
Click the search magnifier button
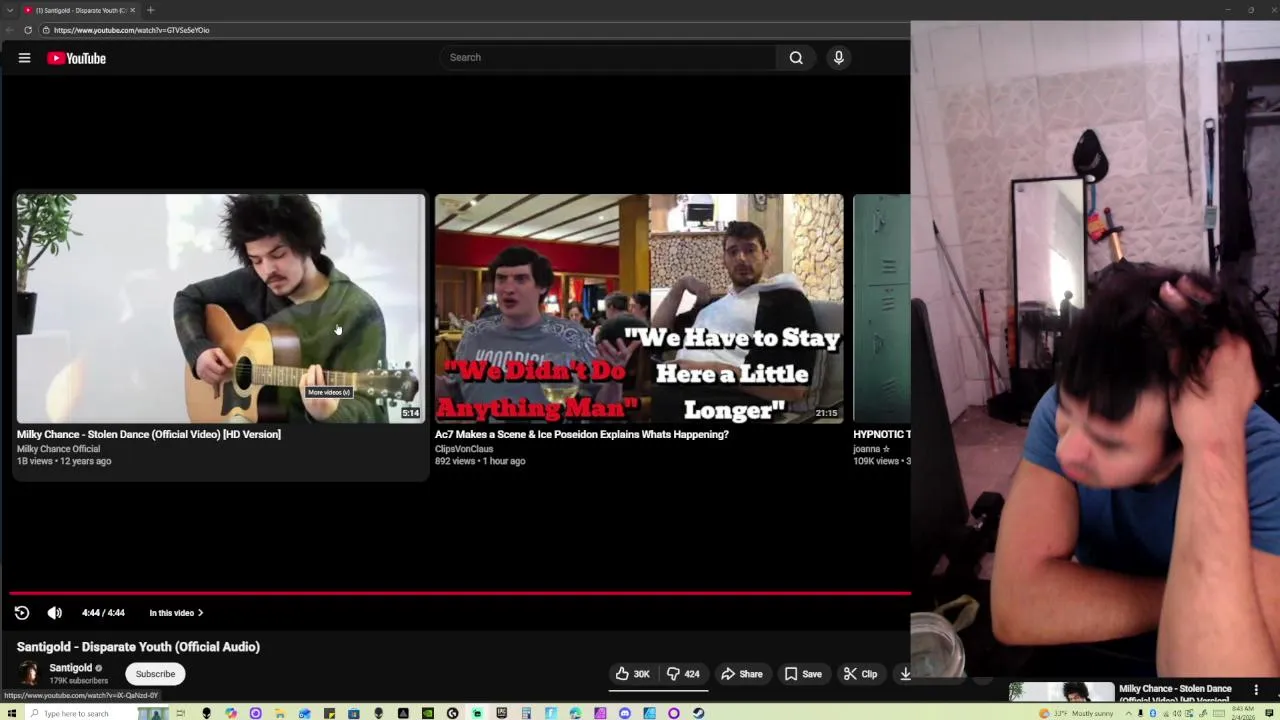click(796, 57)
